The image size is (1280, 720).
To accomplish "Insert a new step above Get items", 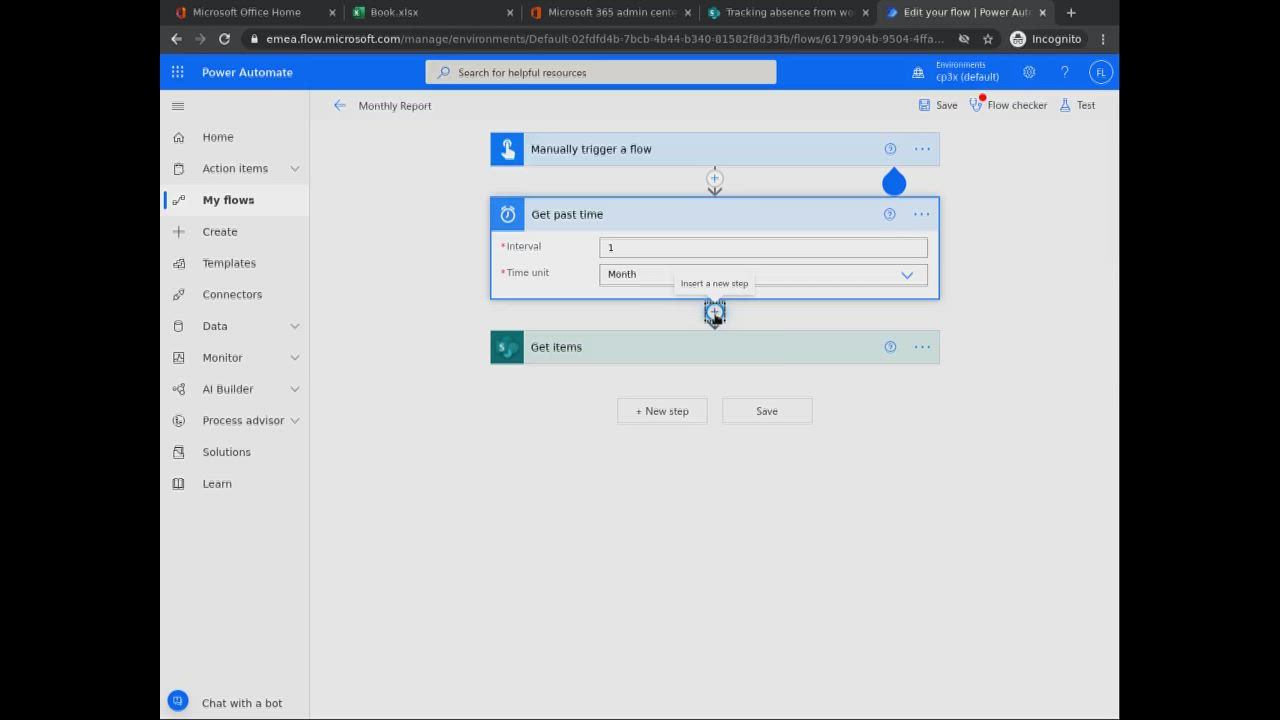I will pyautogui.click(x=714, y=313).
